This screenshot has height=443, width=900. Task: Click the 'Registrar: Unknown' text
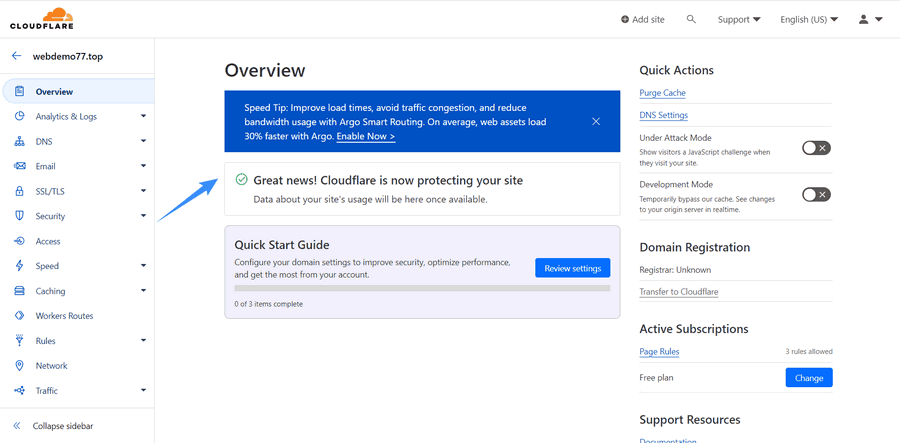[675, 270]
